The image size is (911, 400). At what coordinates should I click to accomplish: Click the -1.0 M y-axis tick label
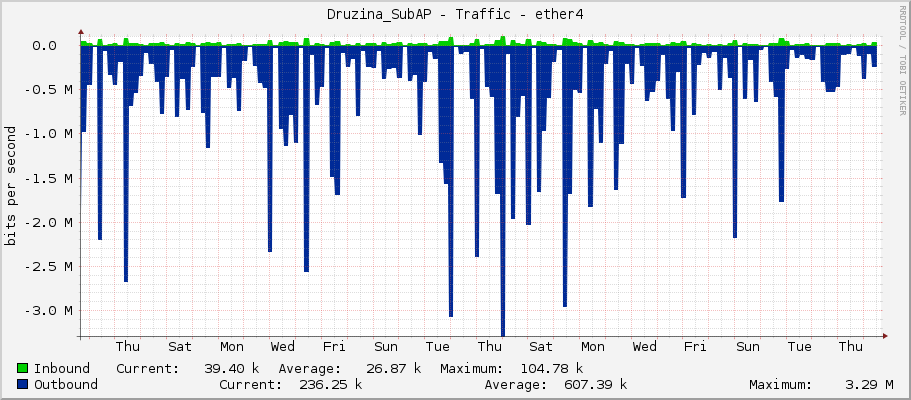pyautogui.click(x=48, y=134)
